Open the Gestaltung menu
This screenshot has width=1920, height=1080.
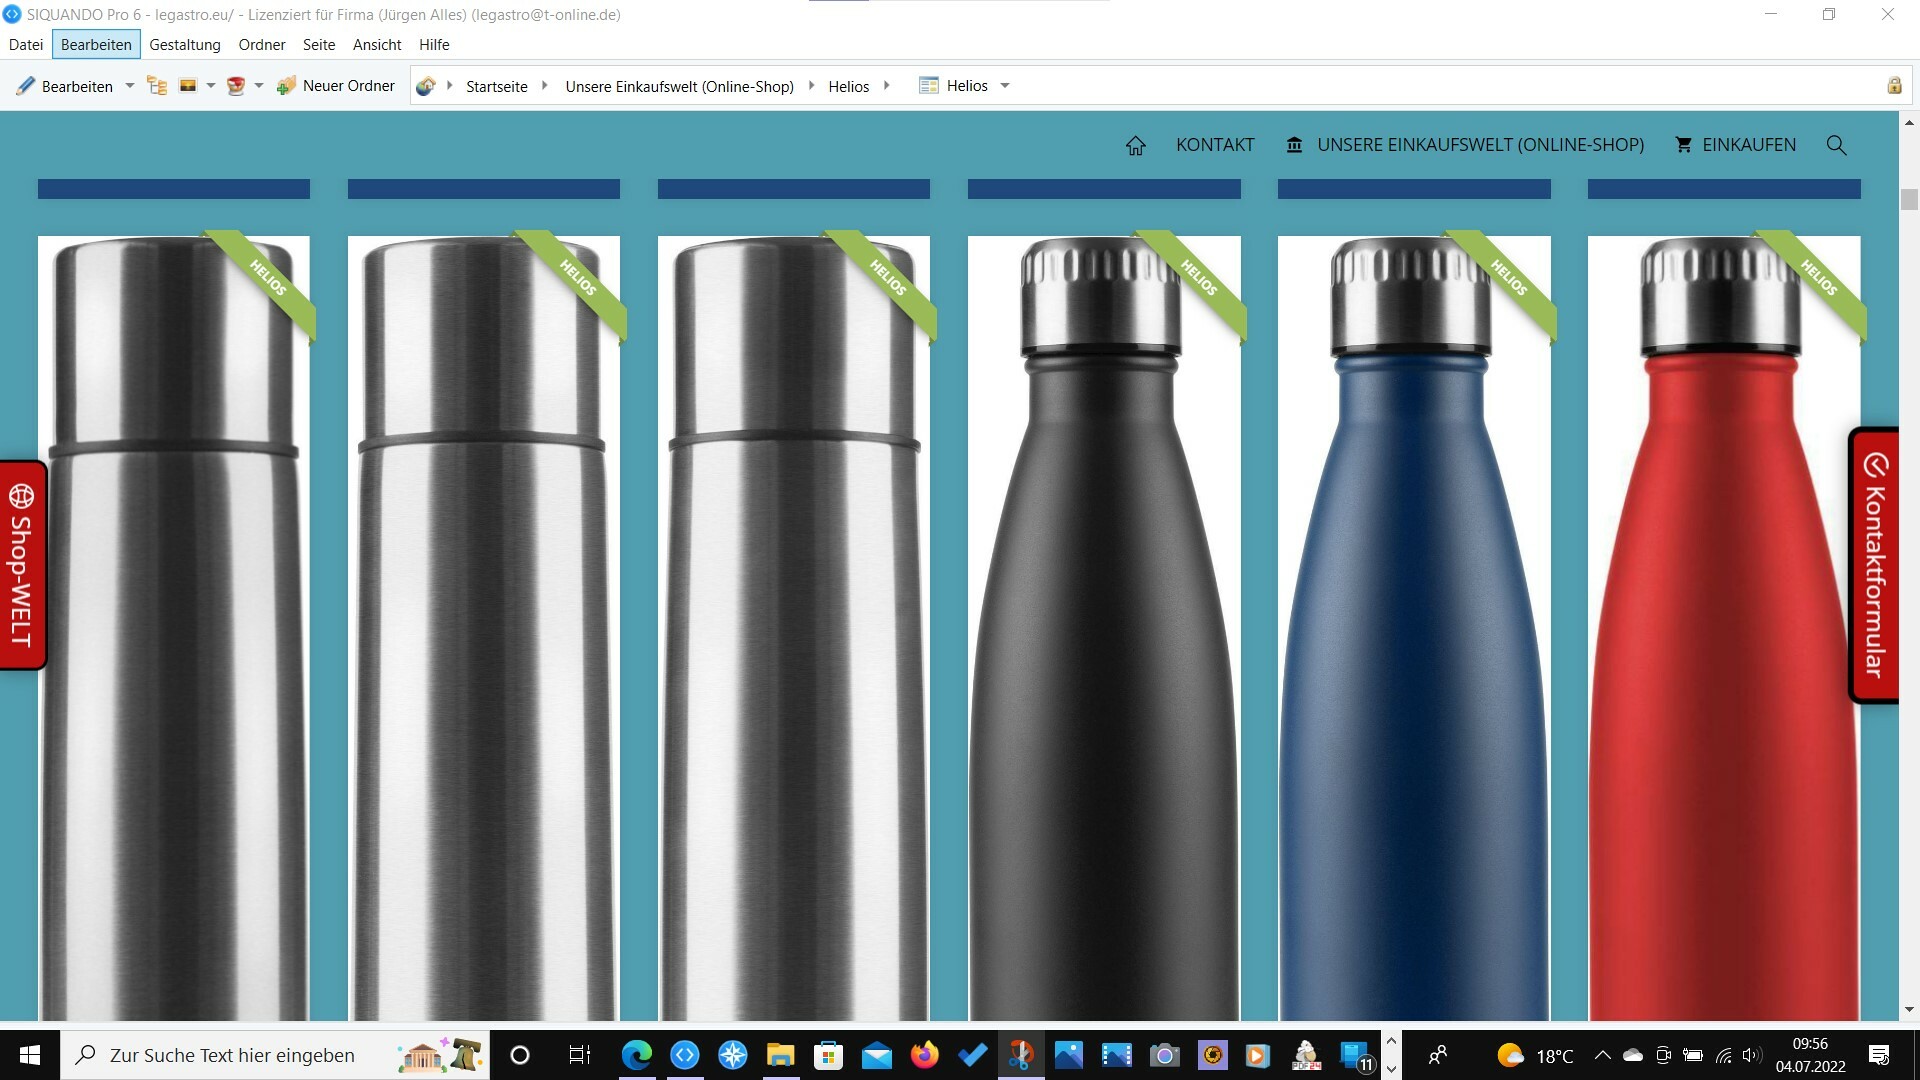185,45
